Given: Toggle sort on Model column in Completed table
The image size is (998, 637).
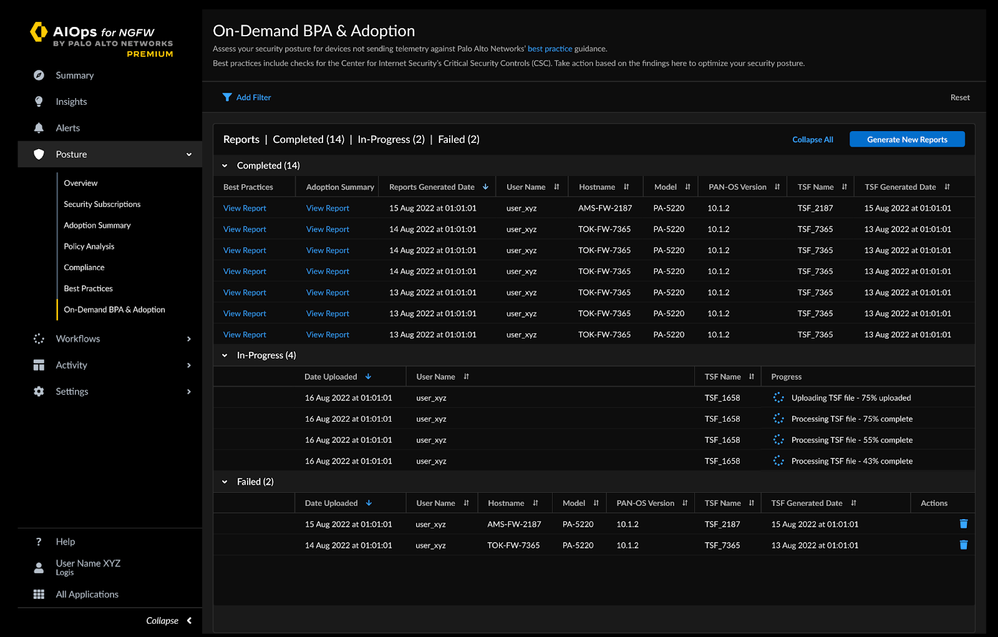Looking at the screenshot, I should coord(687,187).
